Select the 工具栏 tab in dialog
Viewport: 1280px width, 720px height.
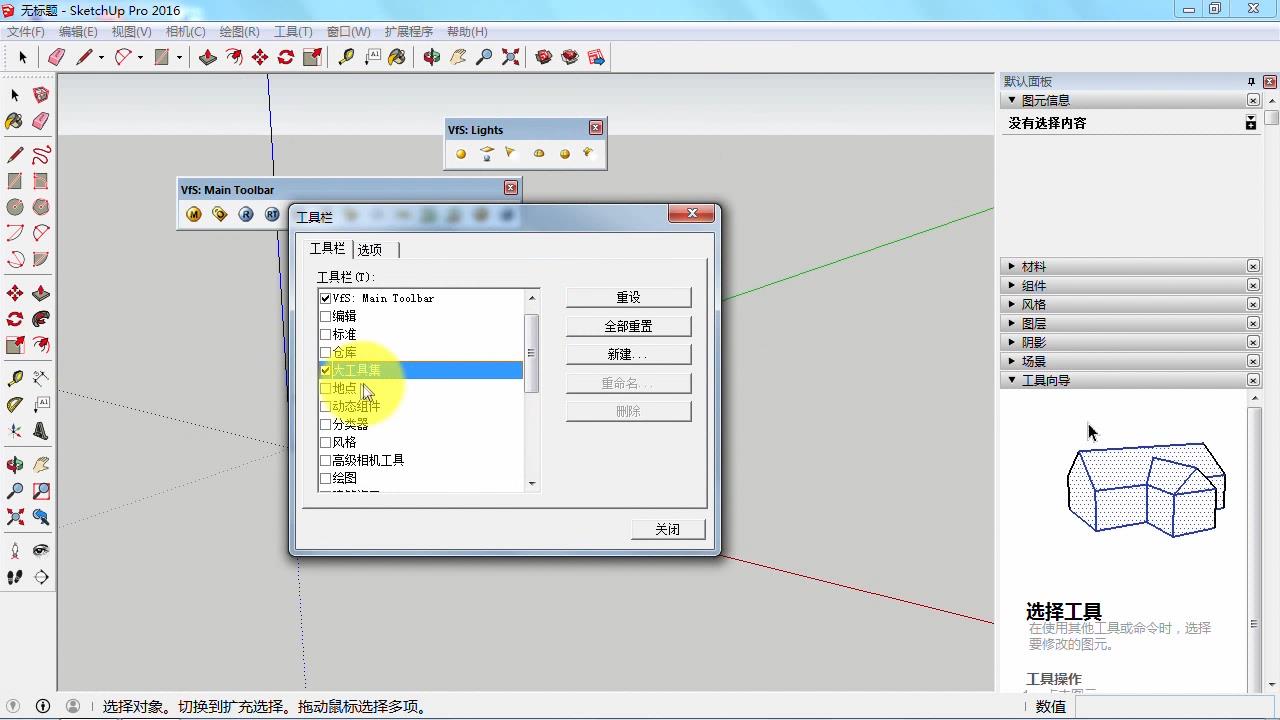(x=327, y=248)
